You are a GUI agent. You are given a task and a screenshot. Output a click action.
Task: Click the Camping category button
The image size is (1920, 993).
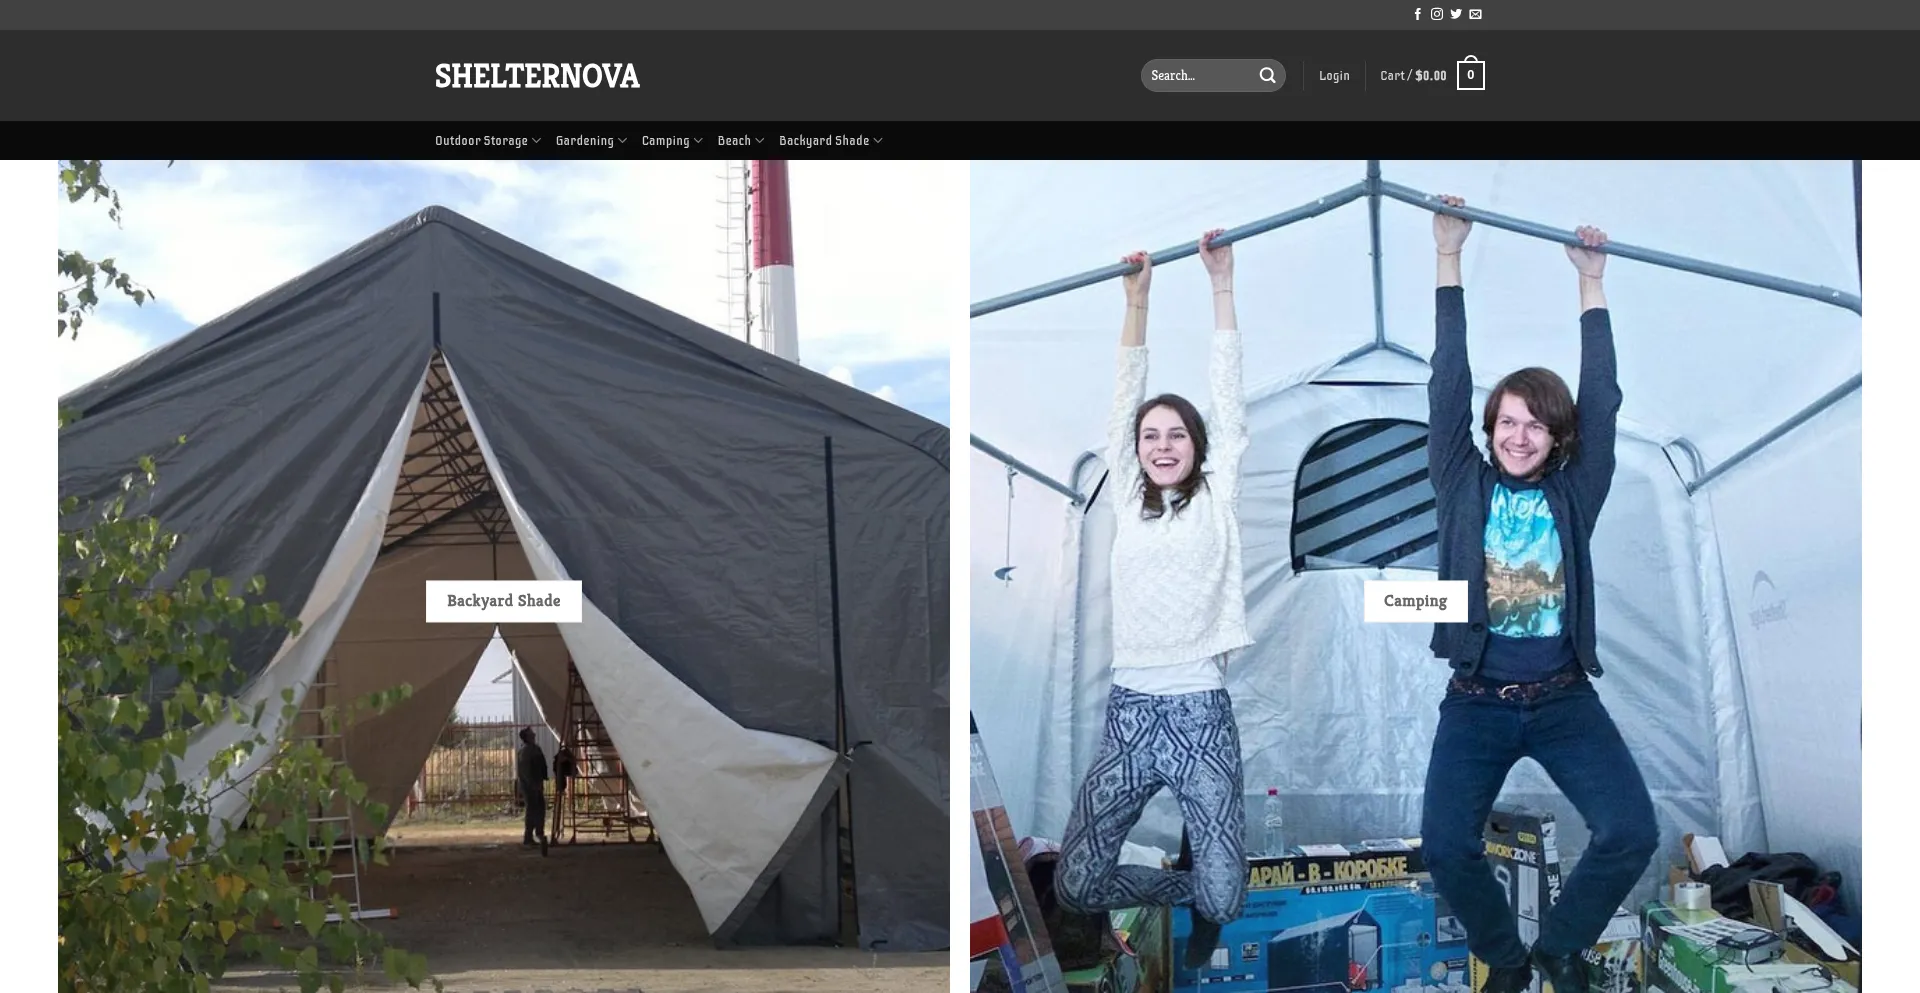[1415, 601]
